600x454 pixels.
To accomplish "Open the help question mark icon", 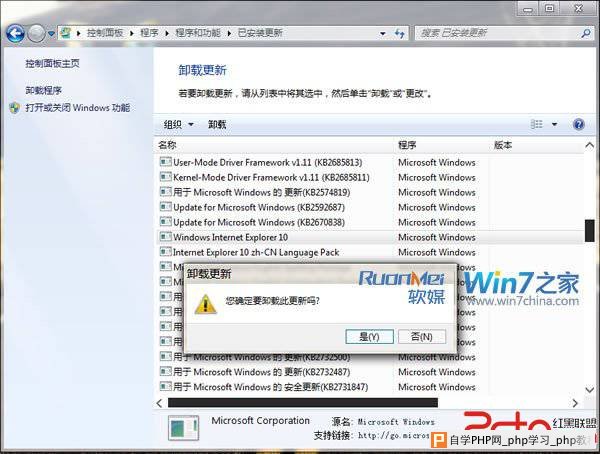I will point(579,124).
